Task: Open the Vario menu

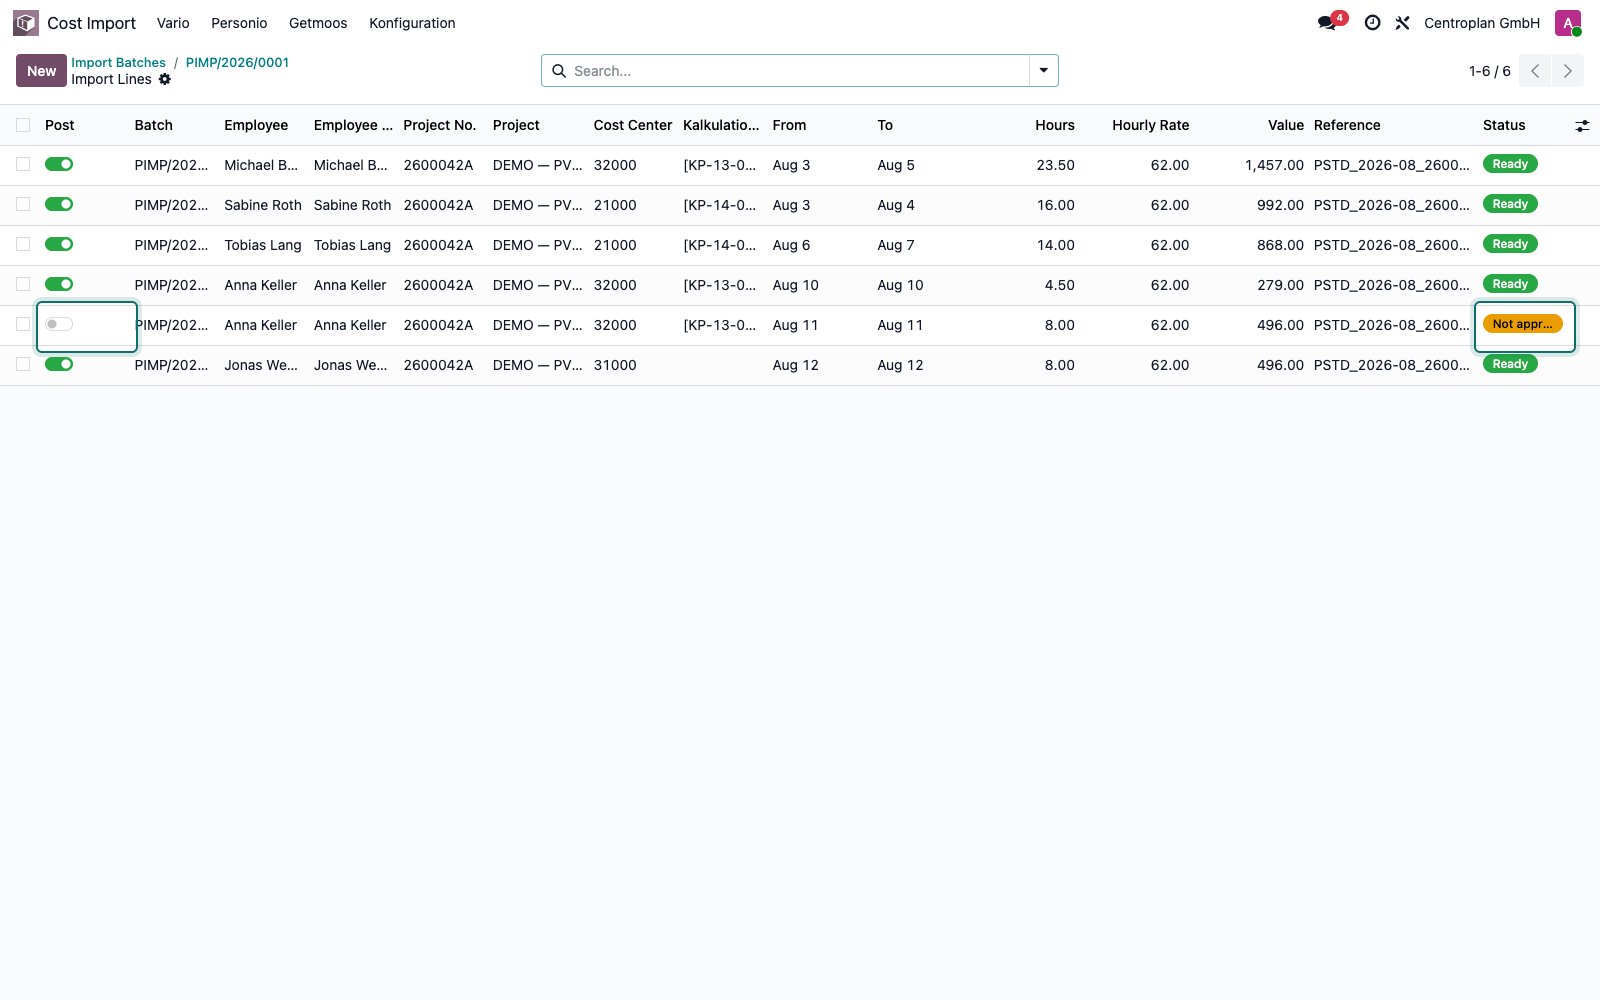Action: [173, 23]
